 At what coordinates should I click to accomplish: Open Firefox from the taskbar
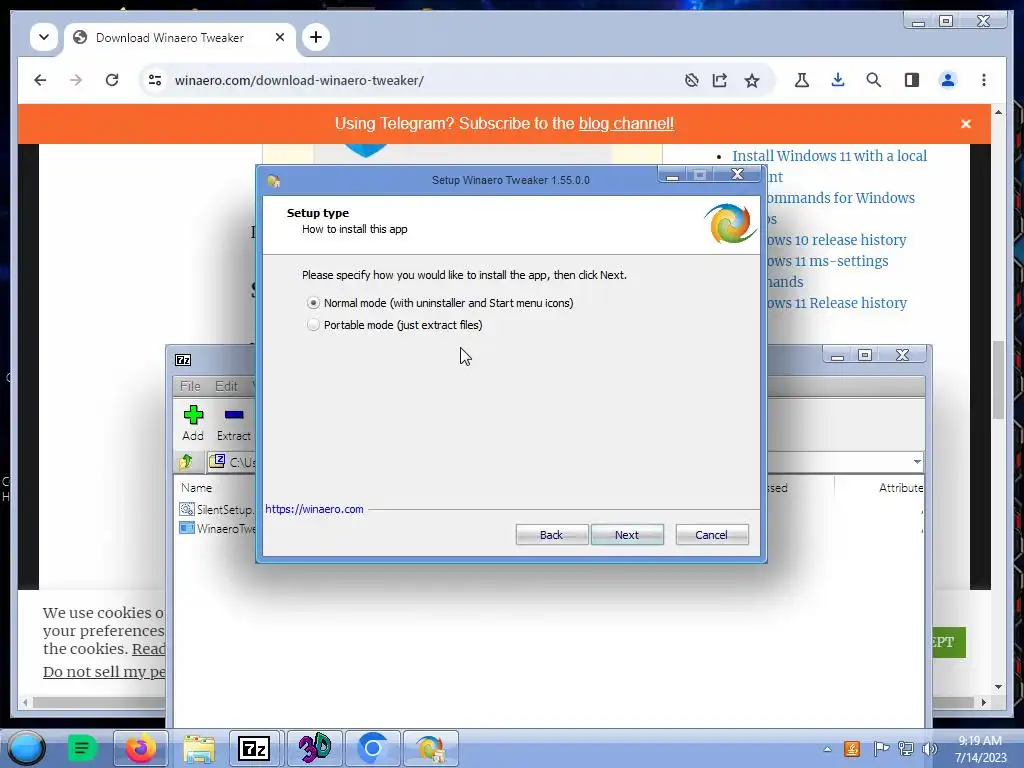tap(140, 748)
